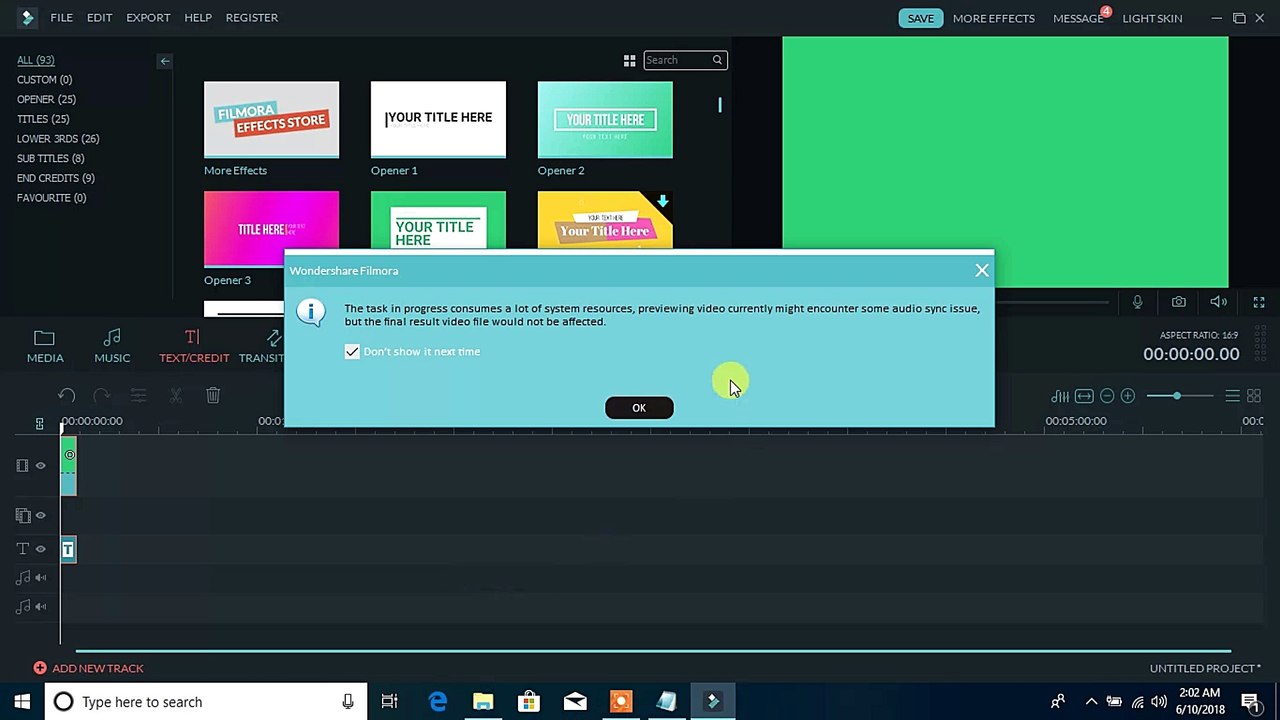Select the FAVOURITE (0) category
This screenshot has height=720, width=1280.
51,198
